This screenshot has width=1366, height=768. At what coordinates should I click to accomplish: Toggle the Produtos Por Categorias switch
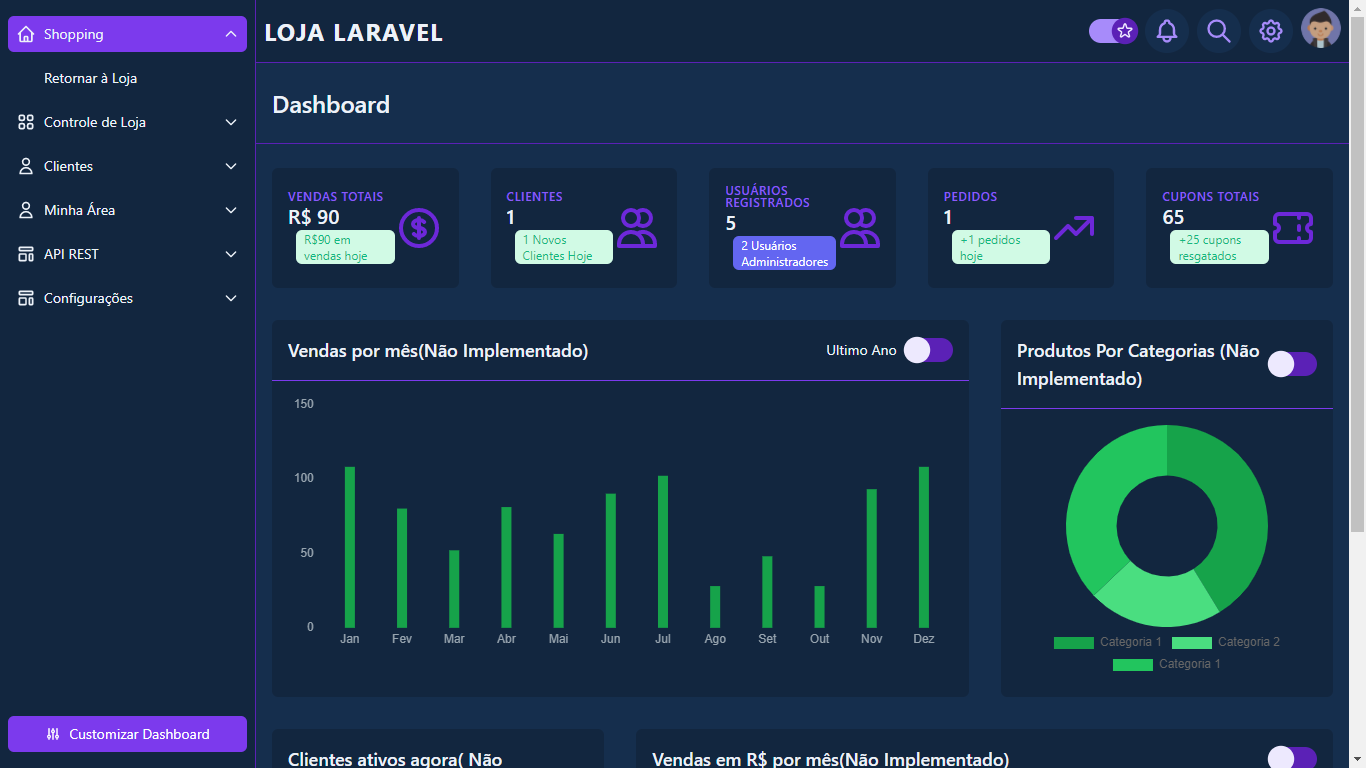coord(1292,364)
